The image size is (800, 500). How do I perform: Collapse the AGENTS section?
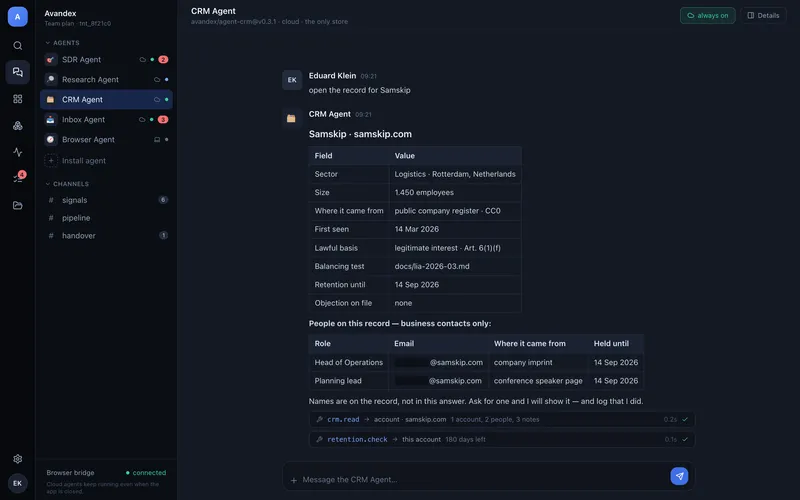pyautogui.click(x=62, y=43)
